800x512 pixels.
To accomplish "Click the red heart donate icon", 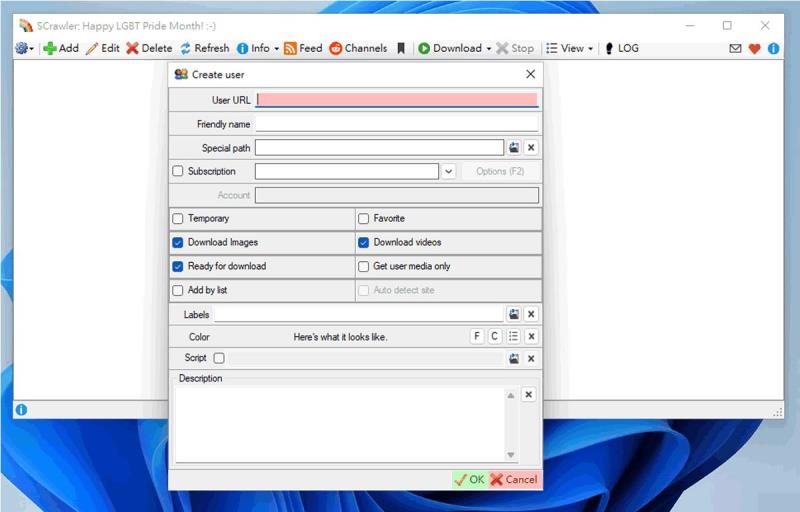I will 755,48.
